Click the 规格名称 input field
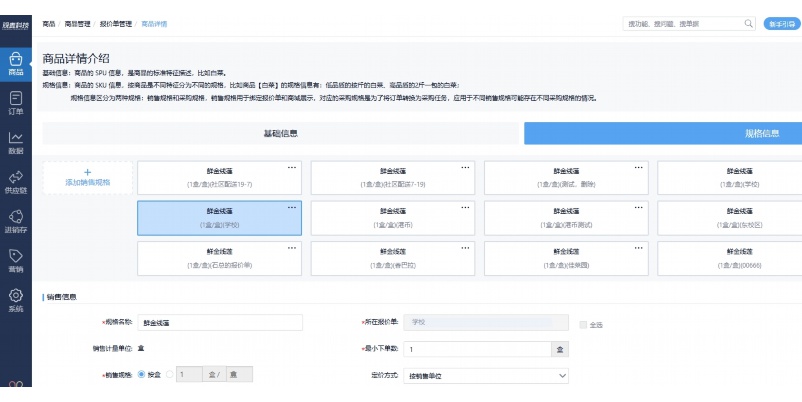This screenshot has height=402, width=802. [220, 323]
